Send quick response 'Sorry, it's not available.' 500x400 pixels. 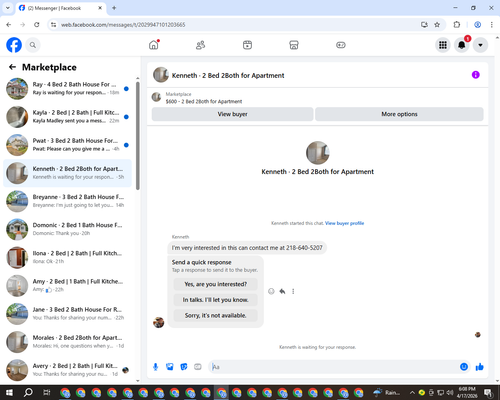click(215, 315)
